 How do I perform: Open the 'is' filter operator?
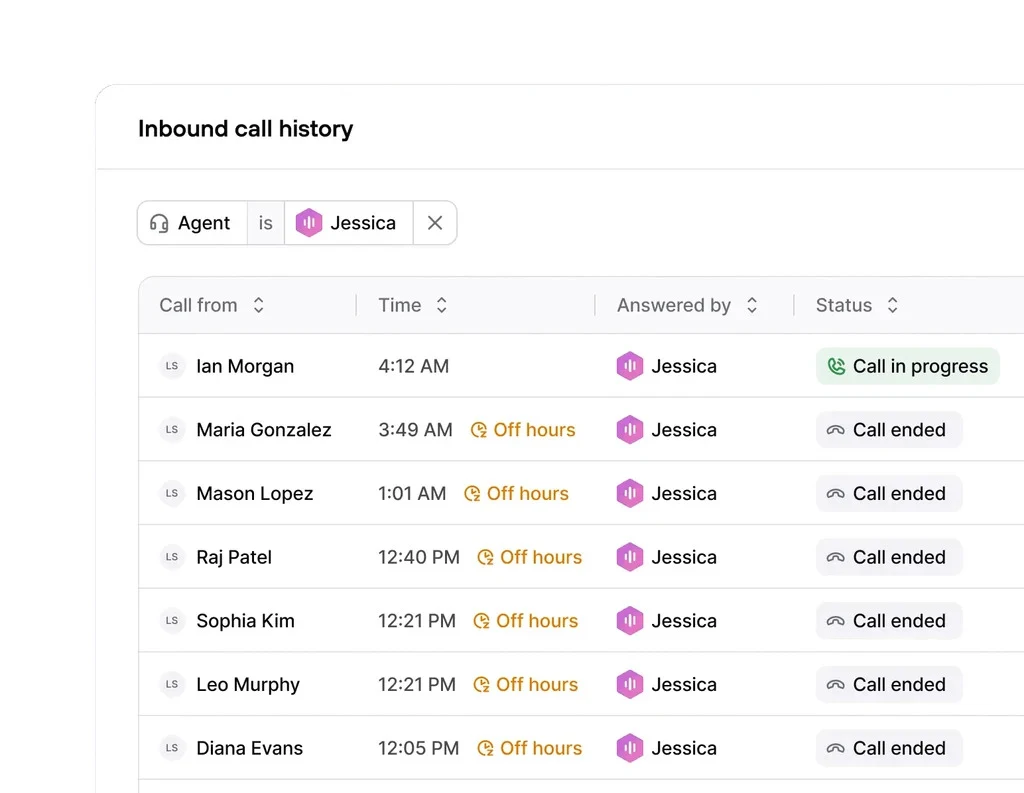(x=266, y=223)
